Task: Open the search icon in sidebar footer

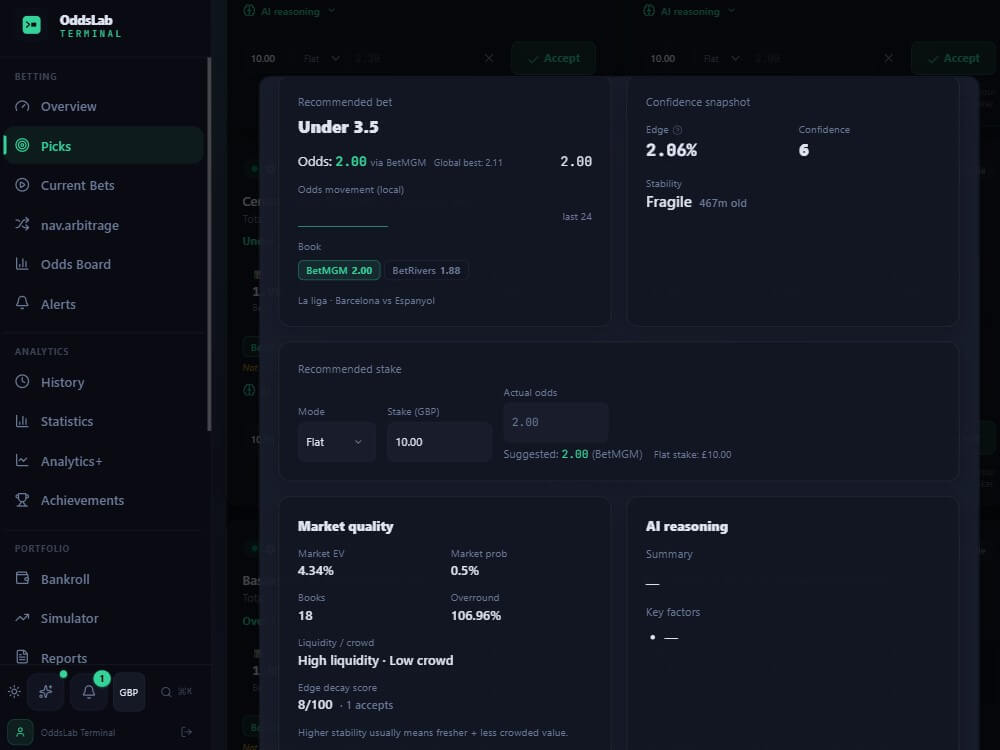Action: [x=166, y=692]
